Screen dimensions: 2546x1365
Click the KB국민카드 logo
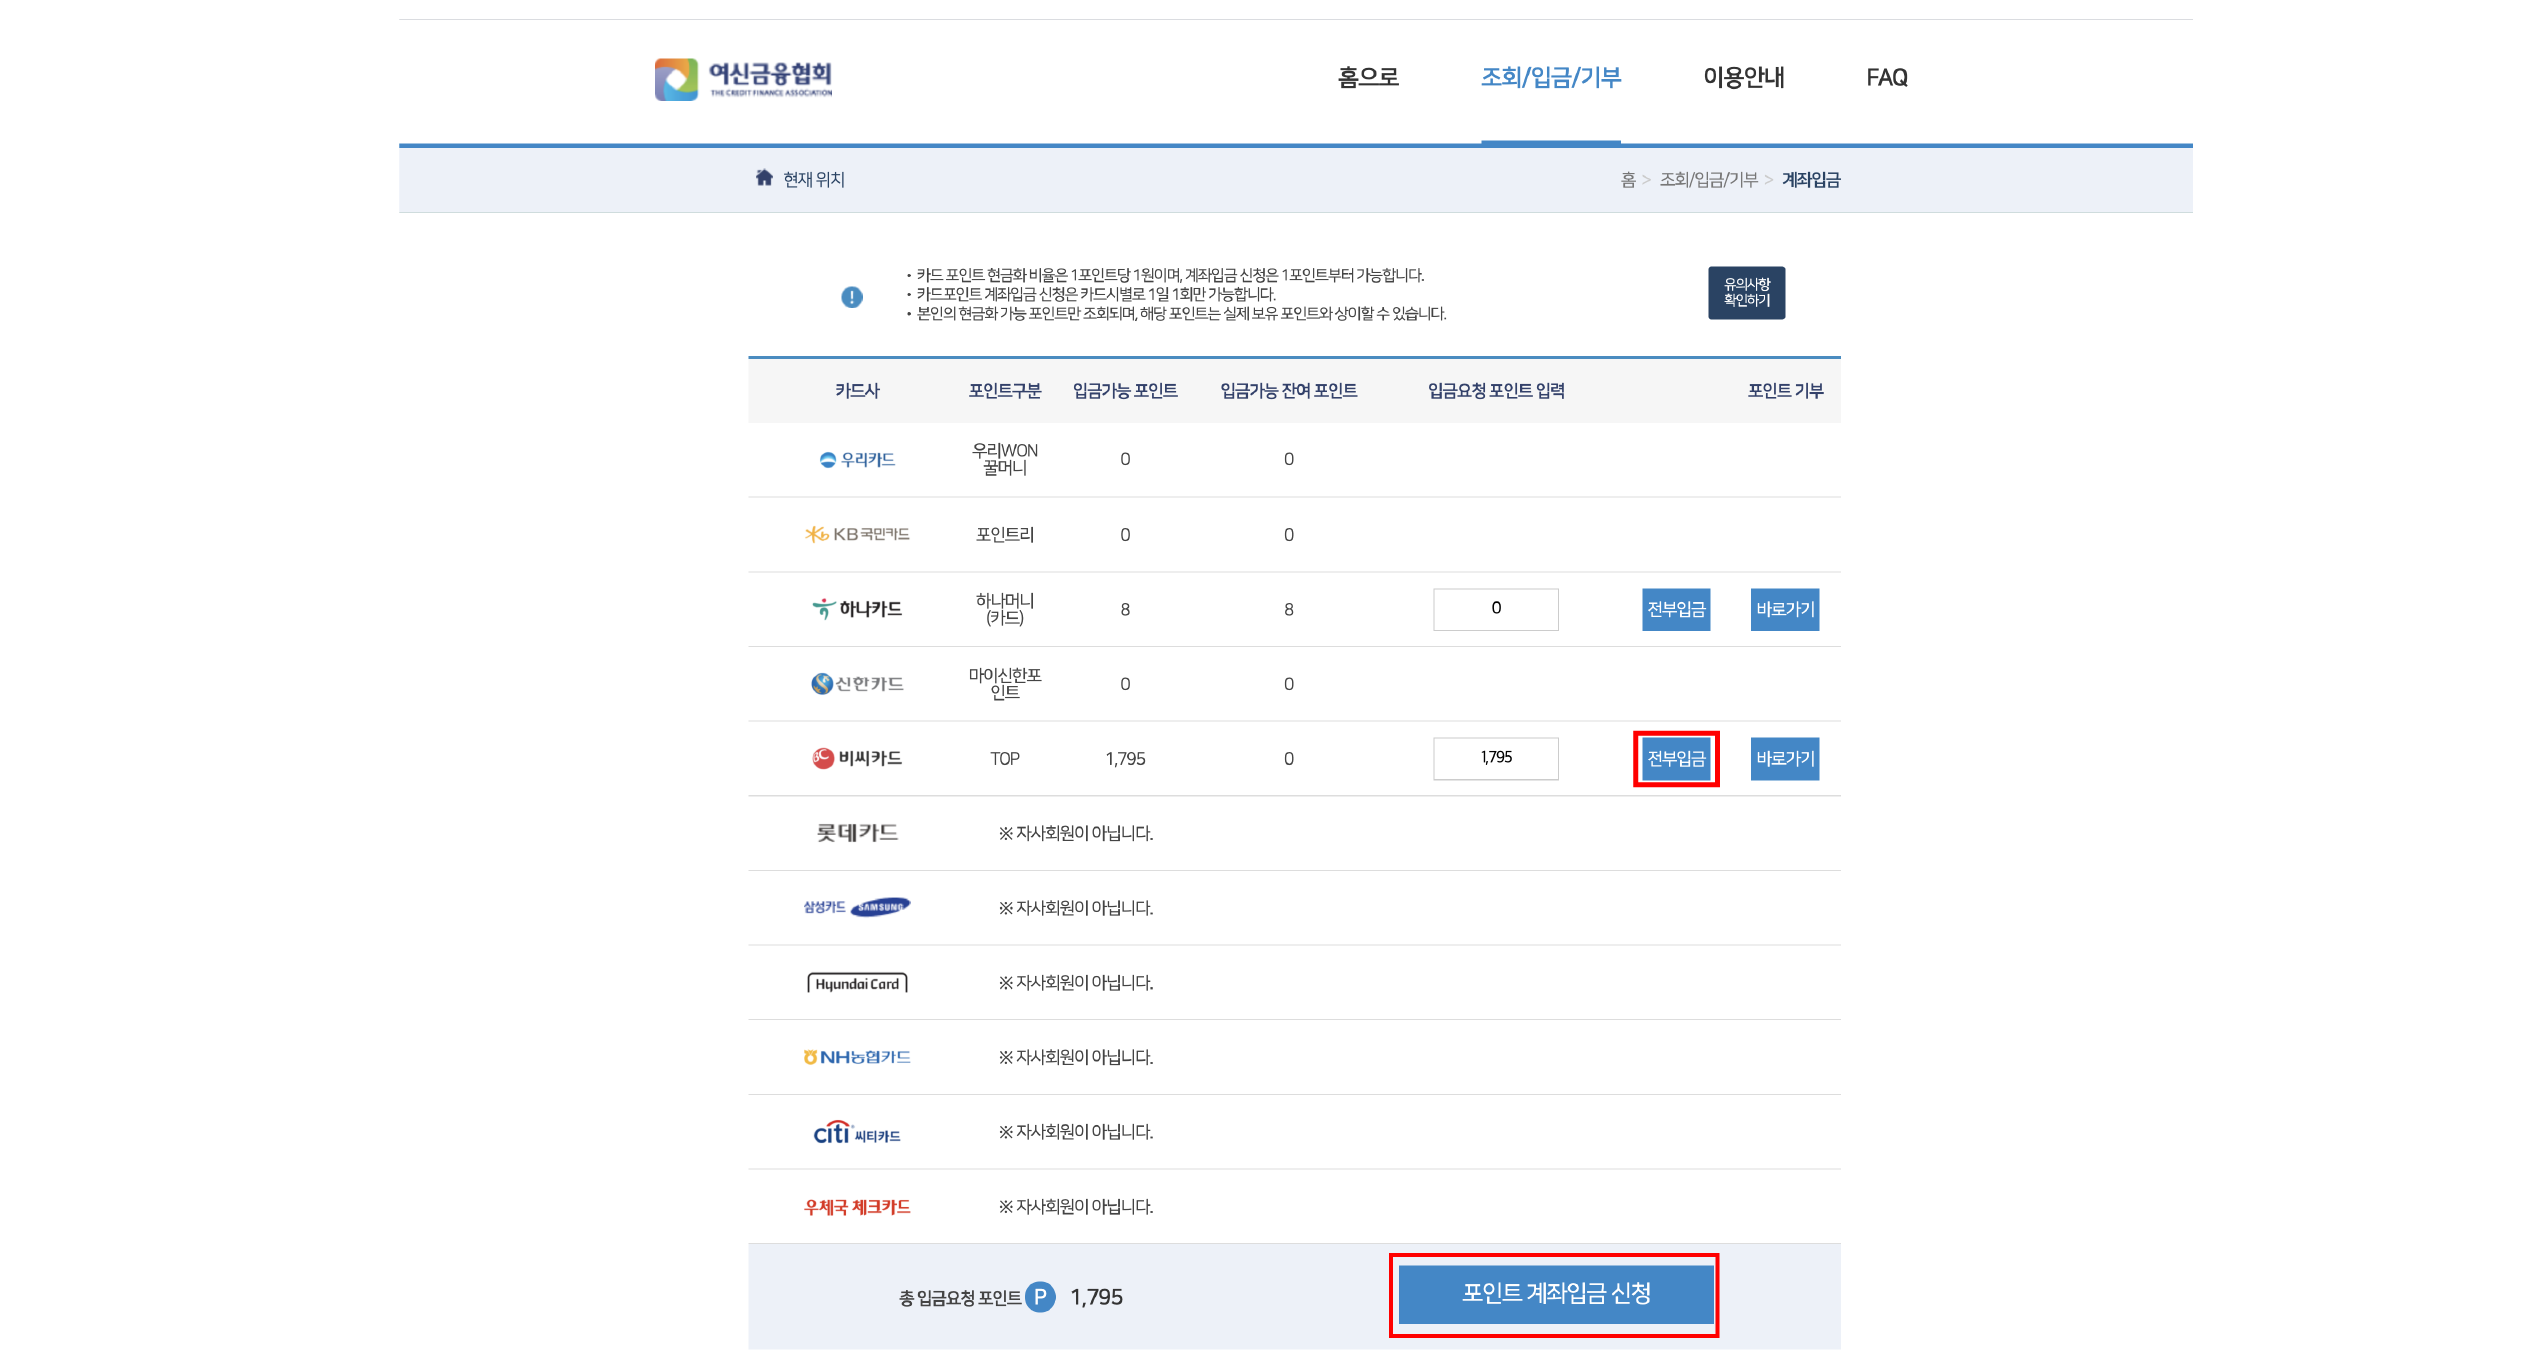[857, 534]
